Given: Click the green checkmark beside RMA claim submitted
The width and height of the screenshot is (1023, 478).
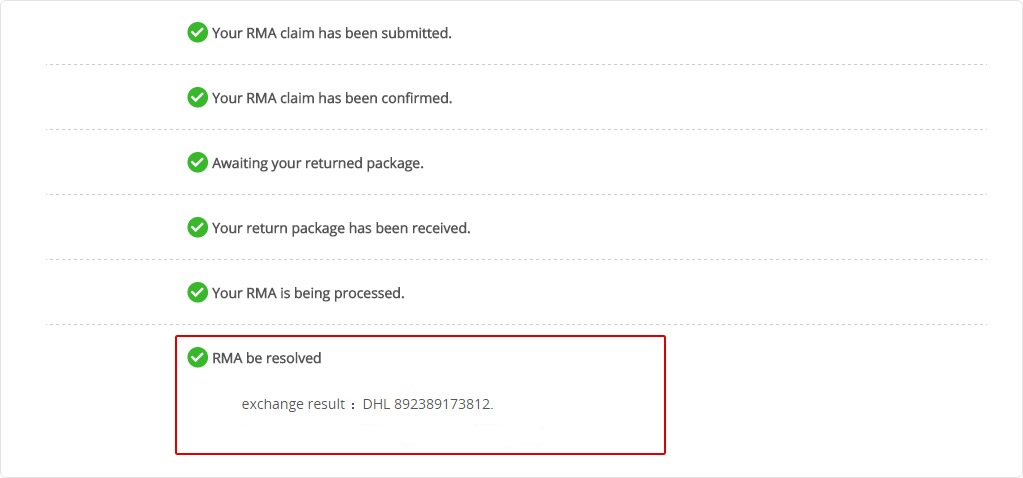Looking at the screenshot, I should [x=197, y=33].
